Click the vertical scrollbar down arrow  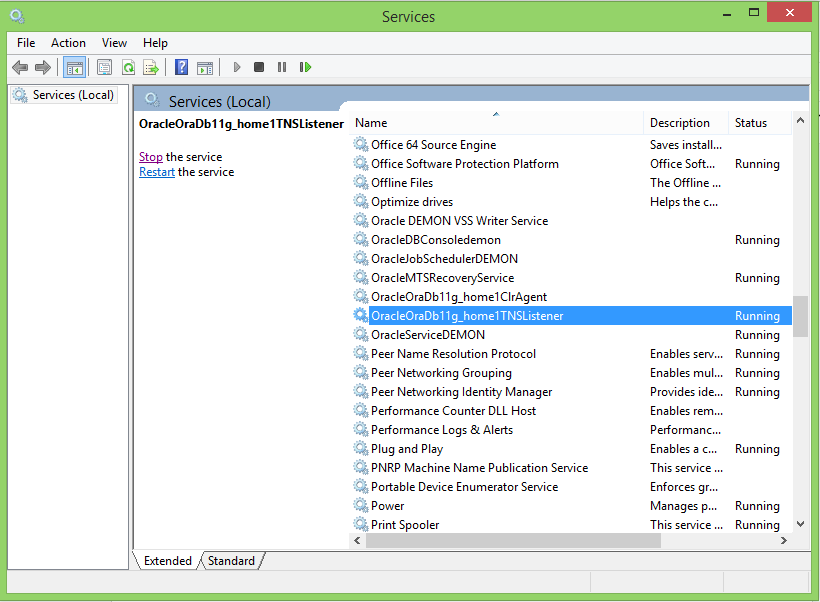(800, 524)
